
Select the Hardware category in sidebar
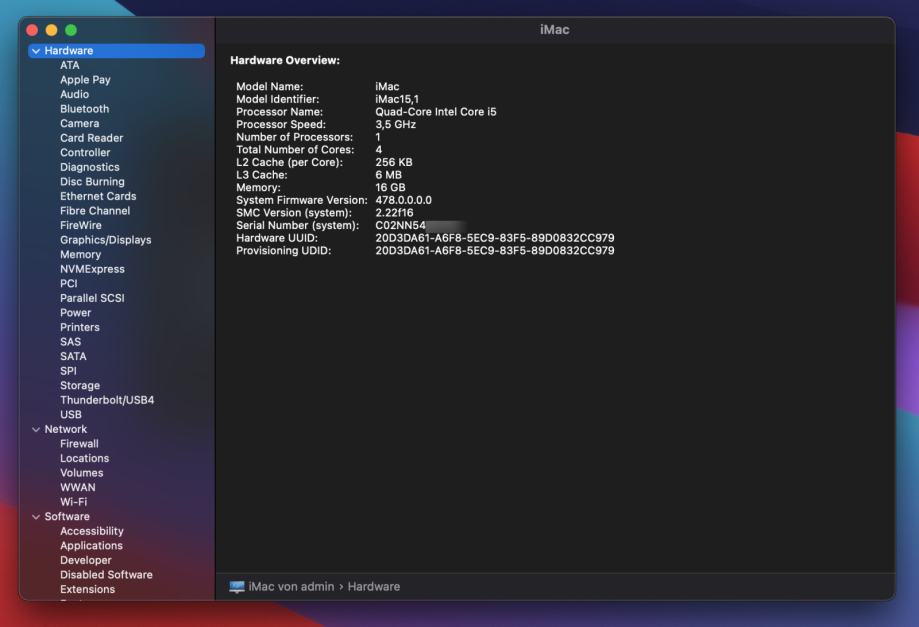[x=116, y=51]
